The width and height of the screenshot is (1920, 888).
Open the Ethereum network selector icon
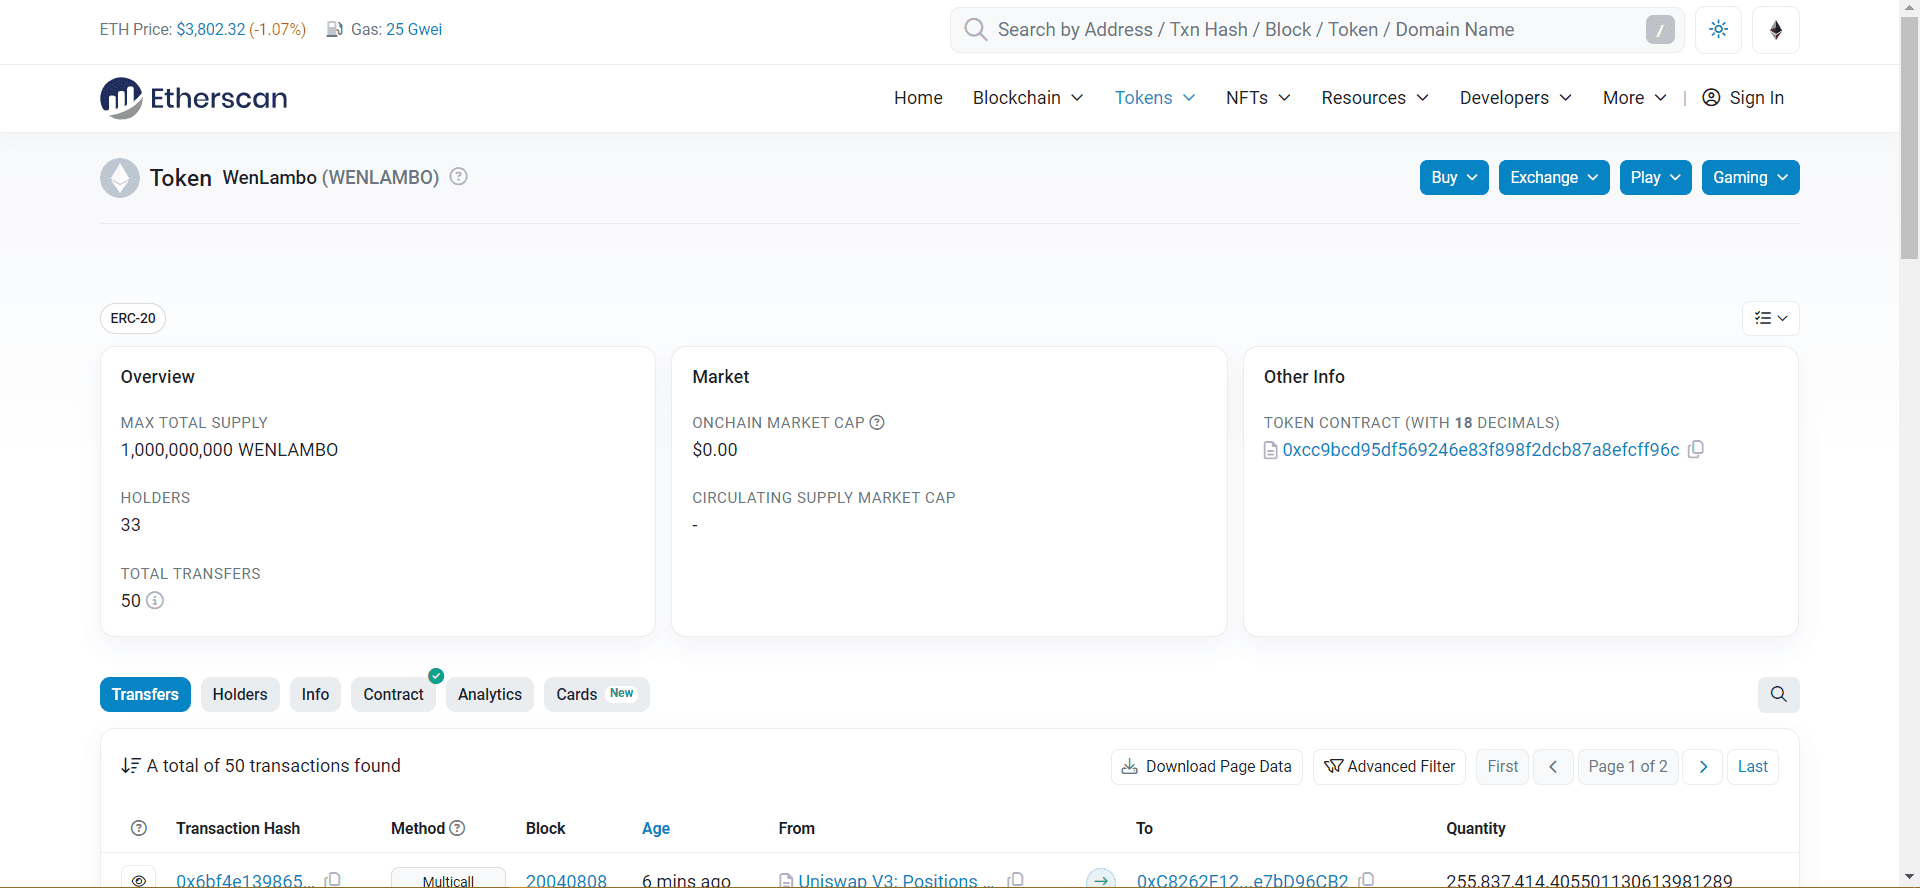1776,30
